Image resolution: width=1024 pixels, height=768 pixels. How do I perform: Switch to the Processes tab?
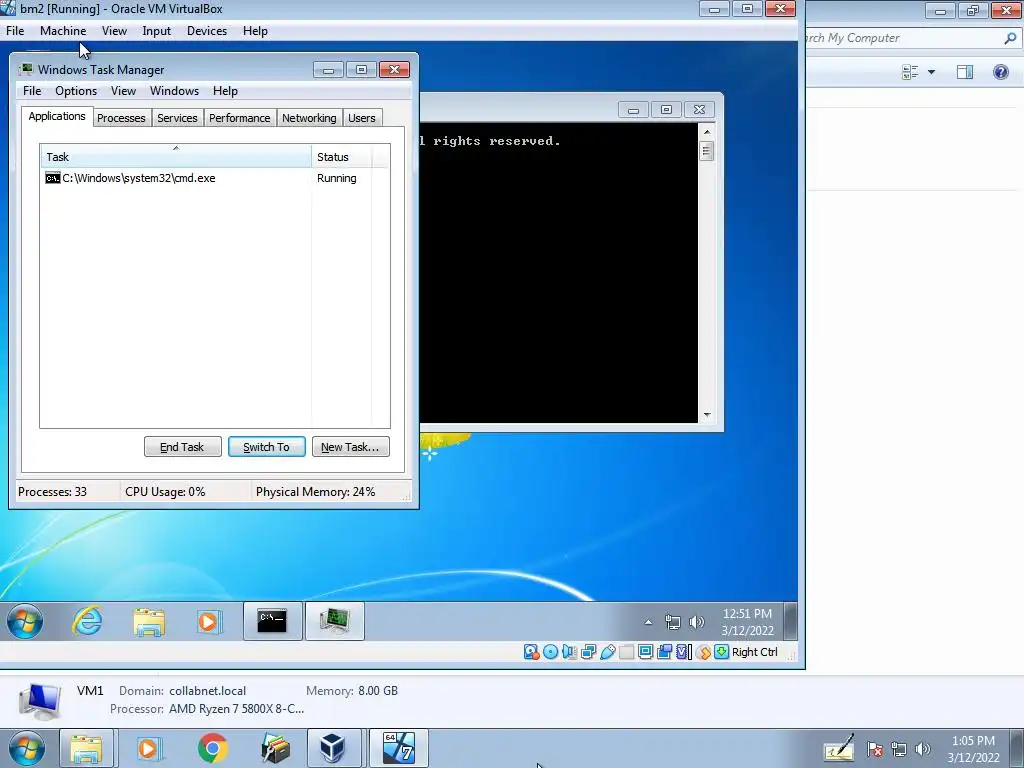[x=121, y=118]
